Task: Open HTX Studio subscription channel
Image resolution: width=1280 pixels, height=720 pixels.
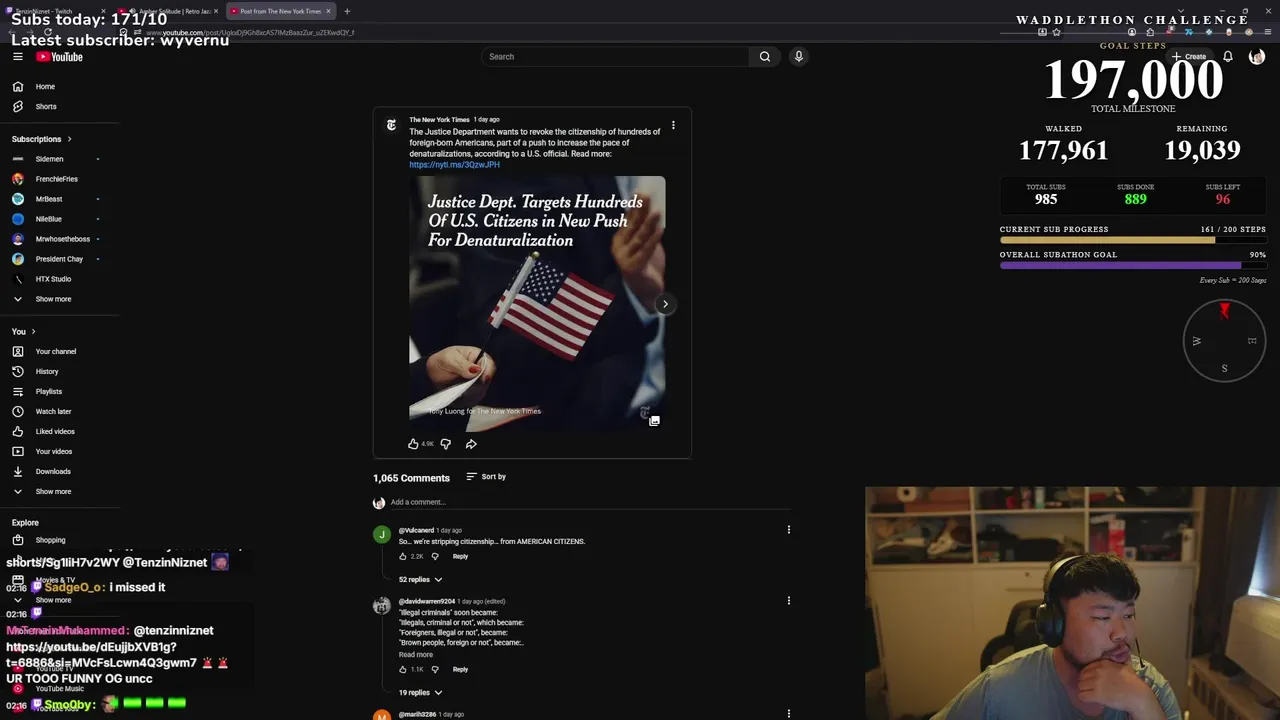Action: coord(53,279)
